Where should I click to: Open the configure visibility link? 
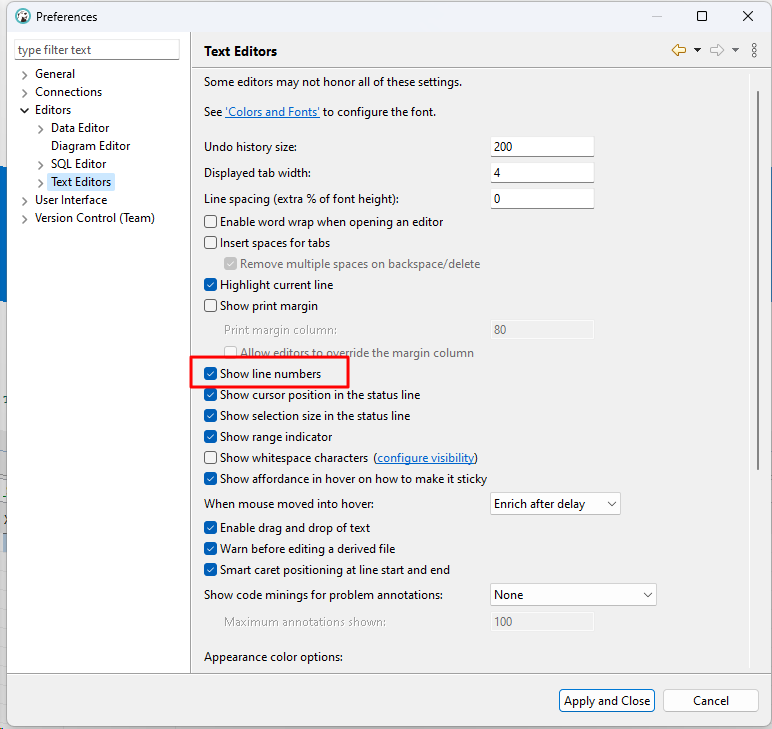click(x=426, y=458)
